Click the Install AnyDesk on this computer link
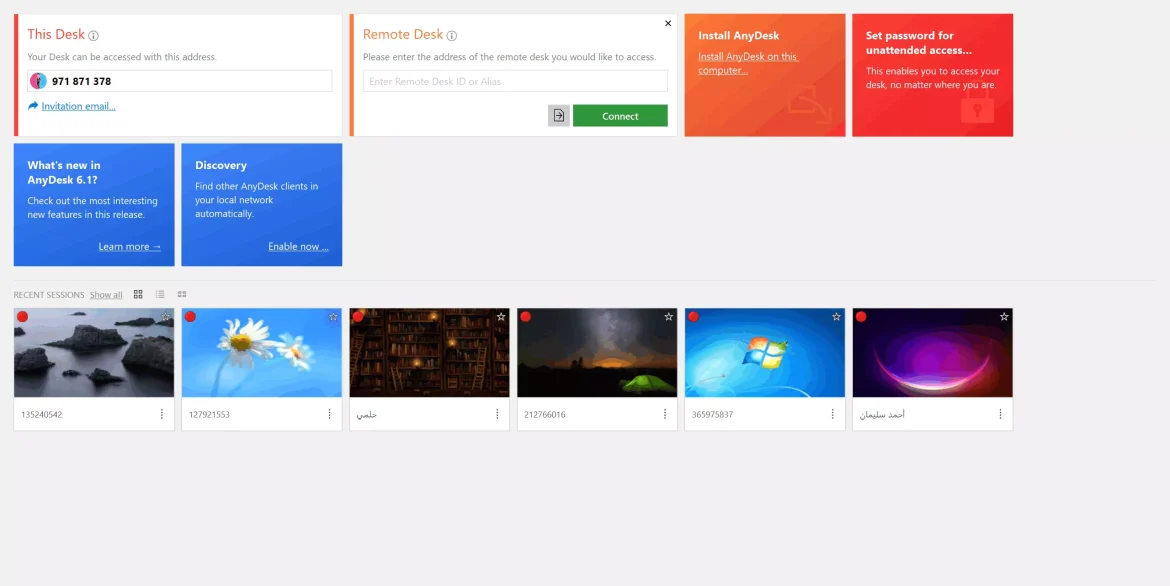The width and height of the screenshot is (1170, 586). (748, 63)
